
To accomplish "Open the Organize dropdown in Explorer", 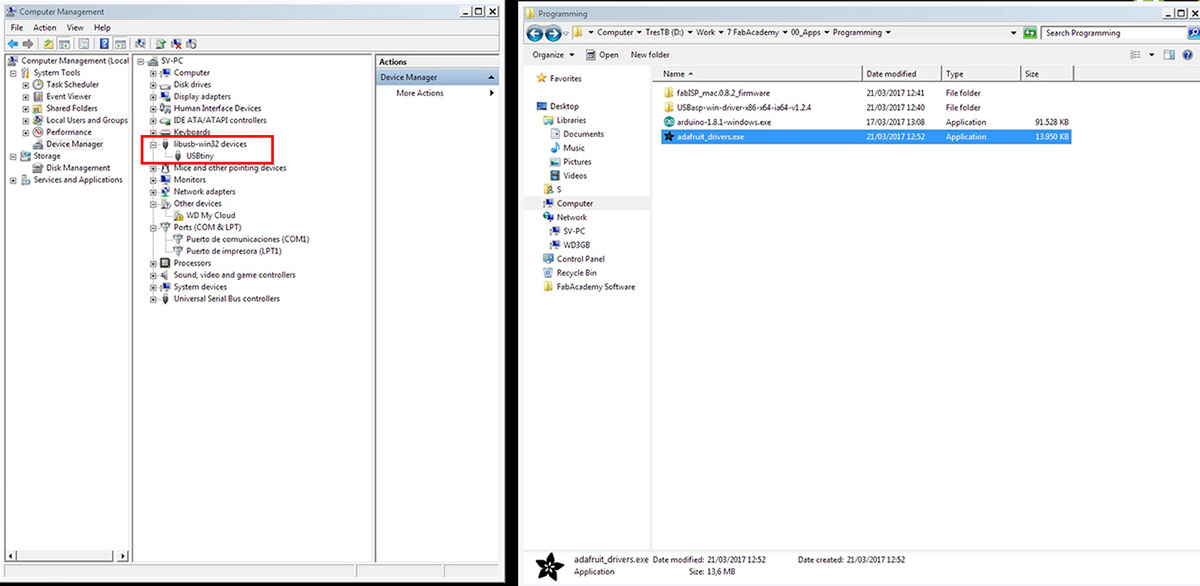I will coord(554,55).
